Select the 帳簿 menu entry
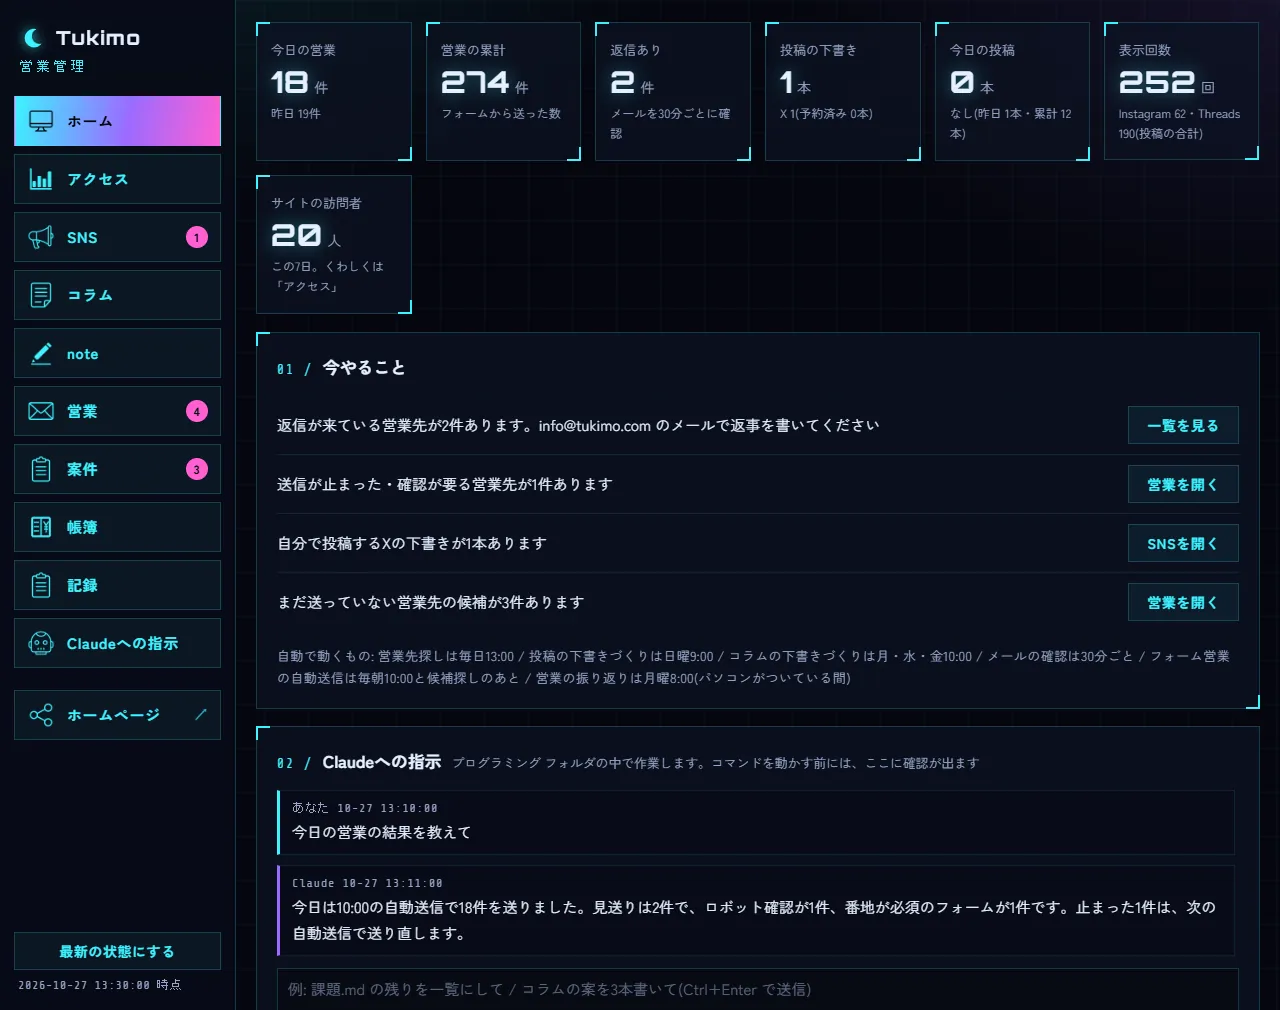The width and height of the screenshot is (1280, 1010). 117,527
